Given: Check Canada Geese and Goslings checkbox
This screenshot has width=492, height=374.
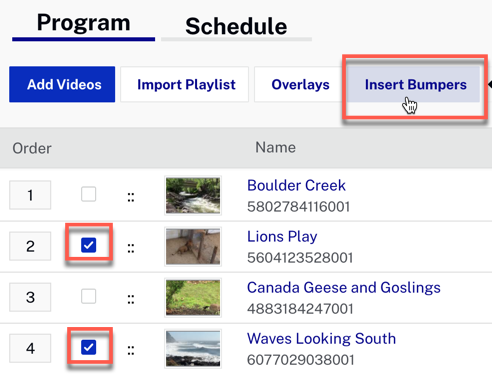Looking at the screenshot, I should pos(89,296).
